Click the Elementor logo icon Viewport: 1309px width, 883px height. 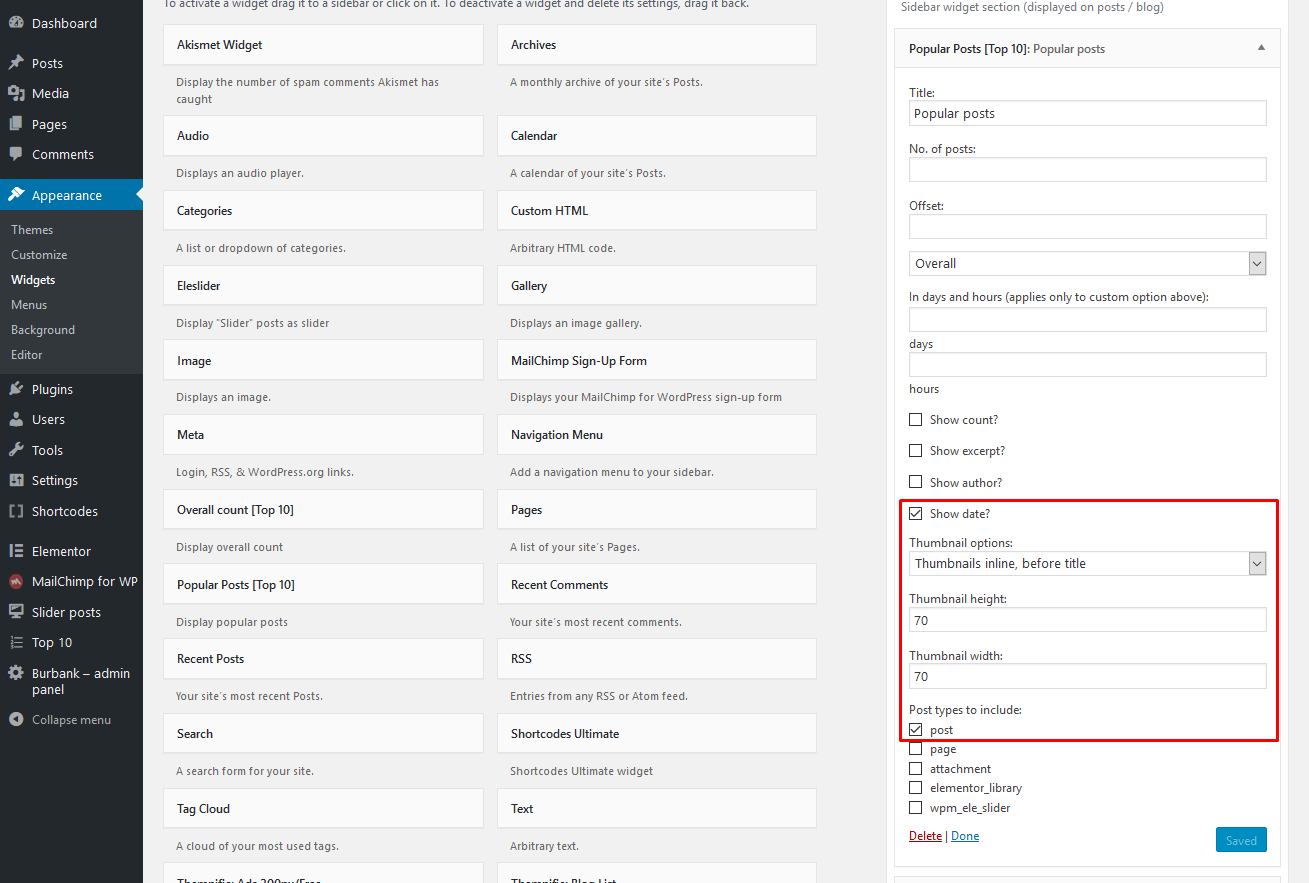(x=16, y=551)
